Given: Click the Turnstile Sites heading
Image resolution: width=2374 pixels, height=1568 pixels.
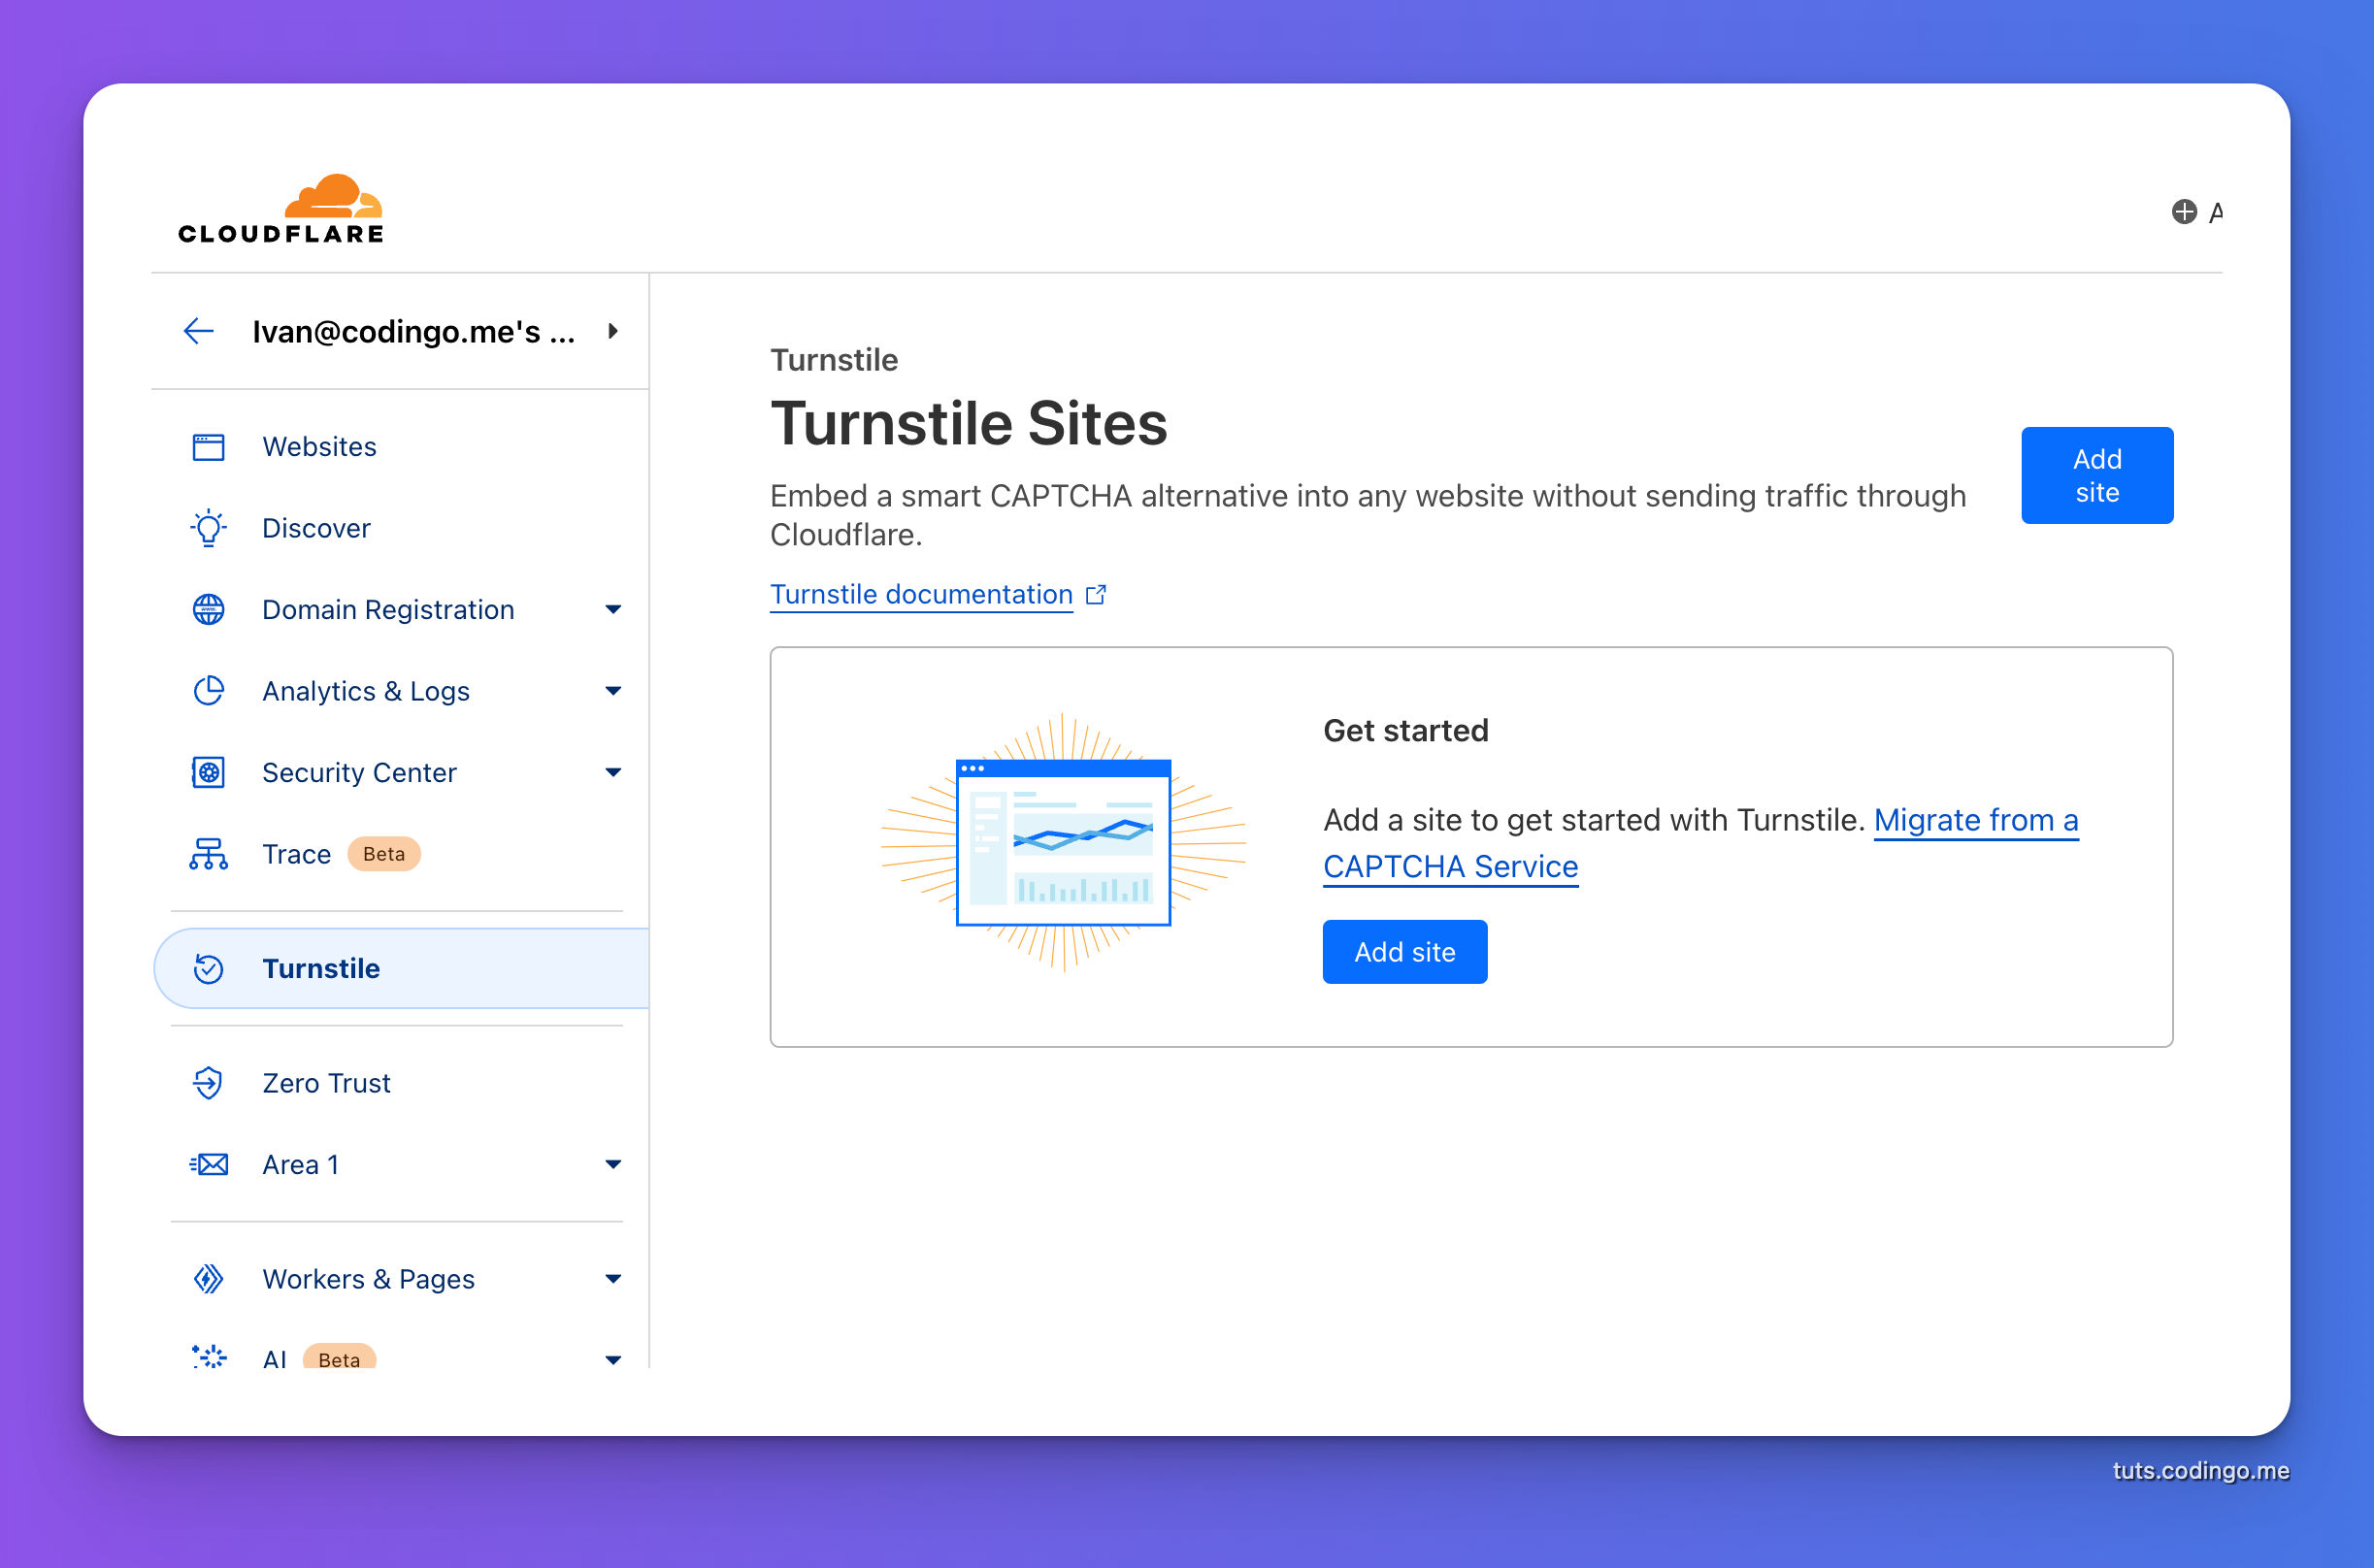Looking at the screenshot, I should pyautogui.click(x=968, y=424).
